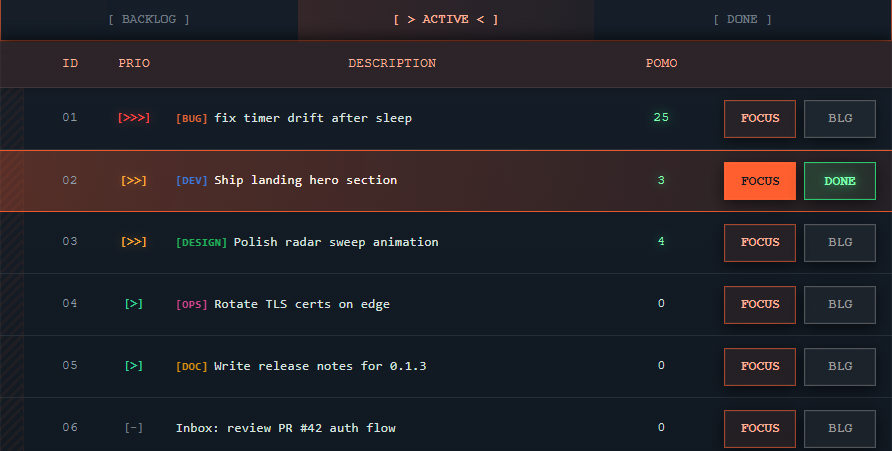This screenshot has width=892, height=451.
Task: Select 'fix timer drift after sleep' description
Action: coord(313,118)
